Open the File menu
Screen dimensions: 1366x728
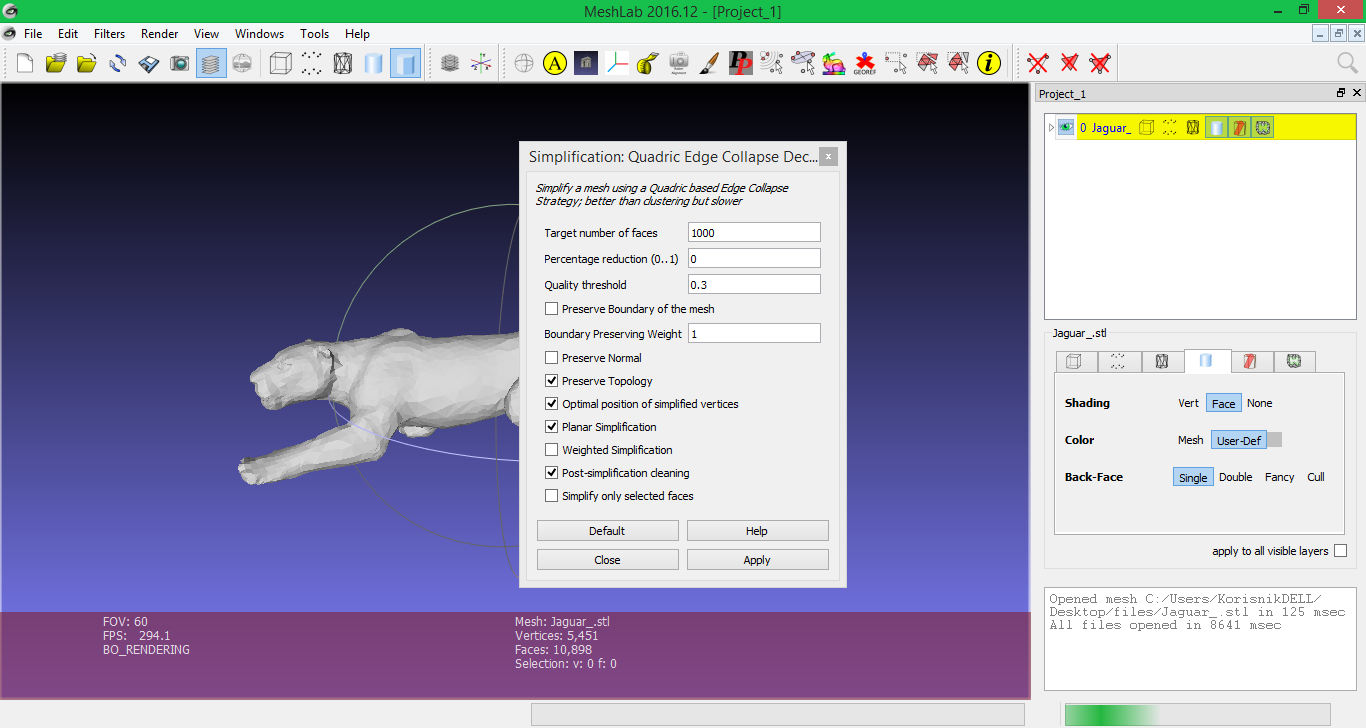33,33
